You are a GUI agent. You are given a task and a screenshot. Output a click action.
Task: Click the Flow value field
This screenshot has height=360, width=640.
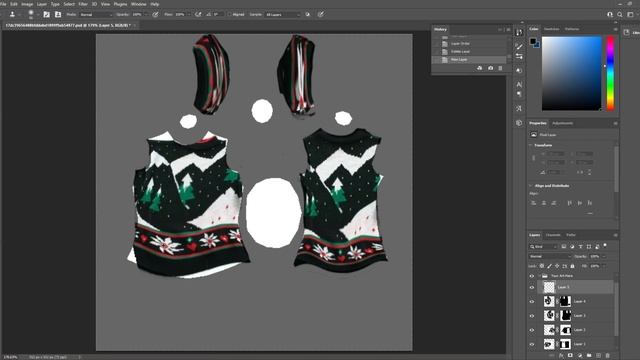point(180,15)
